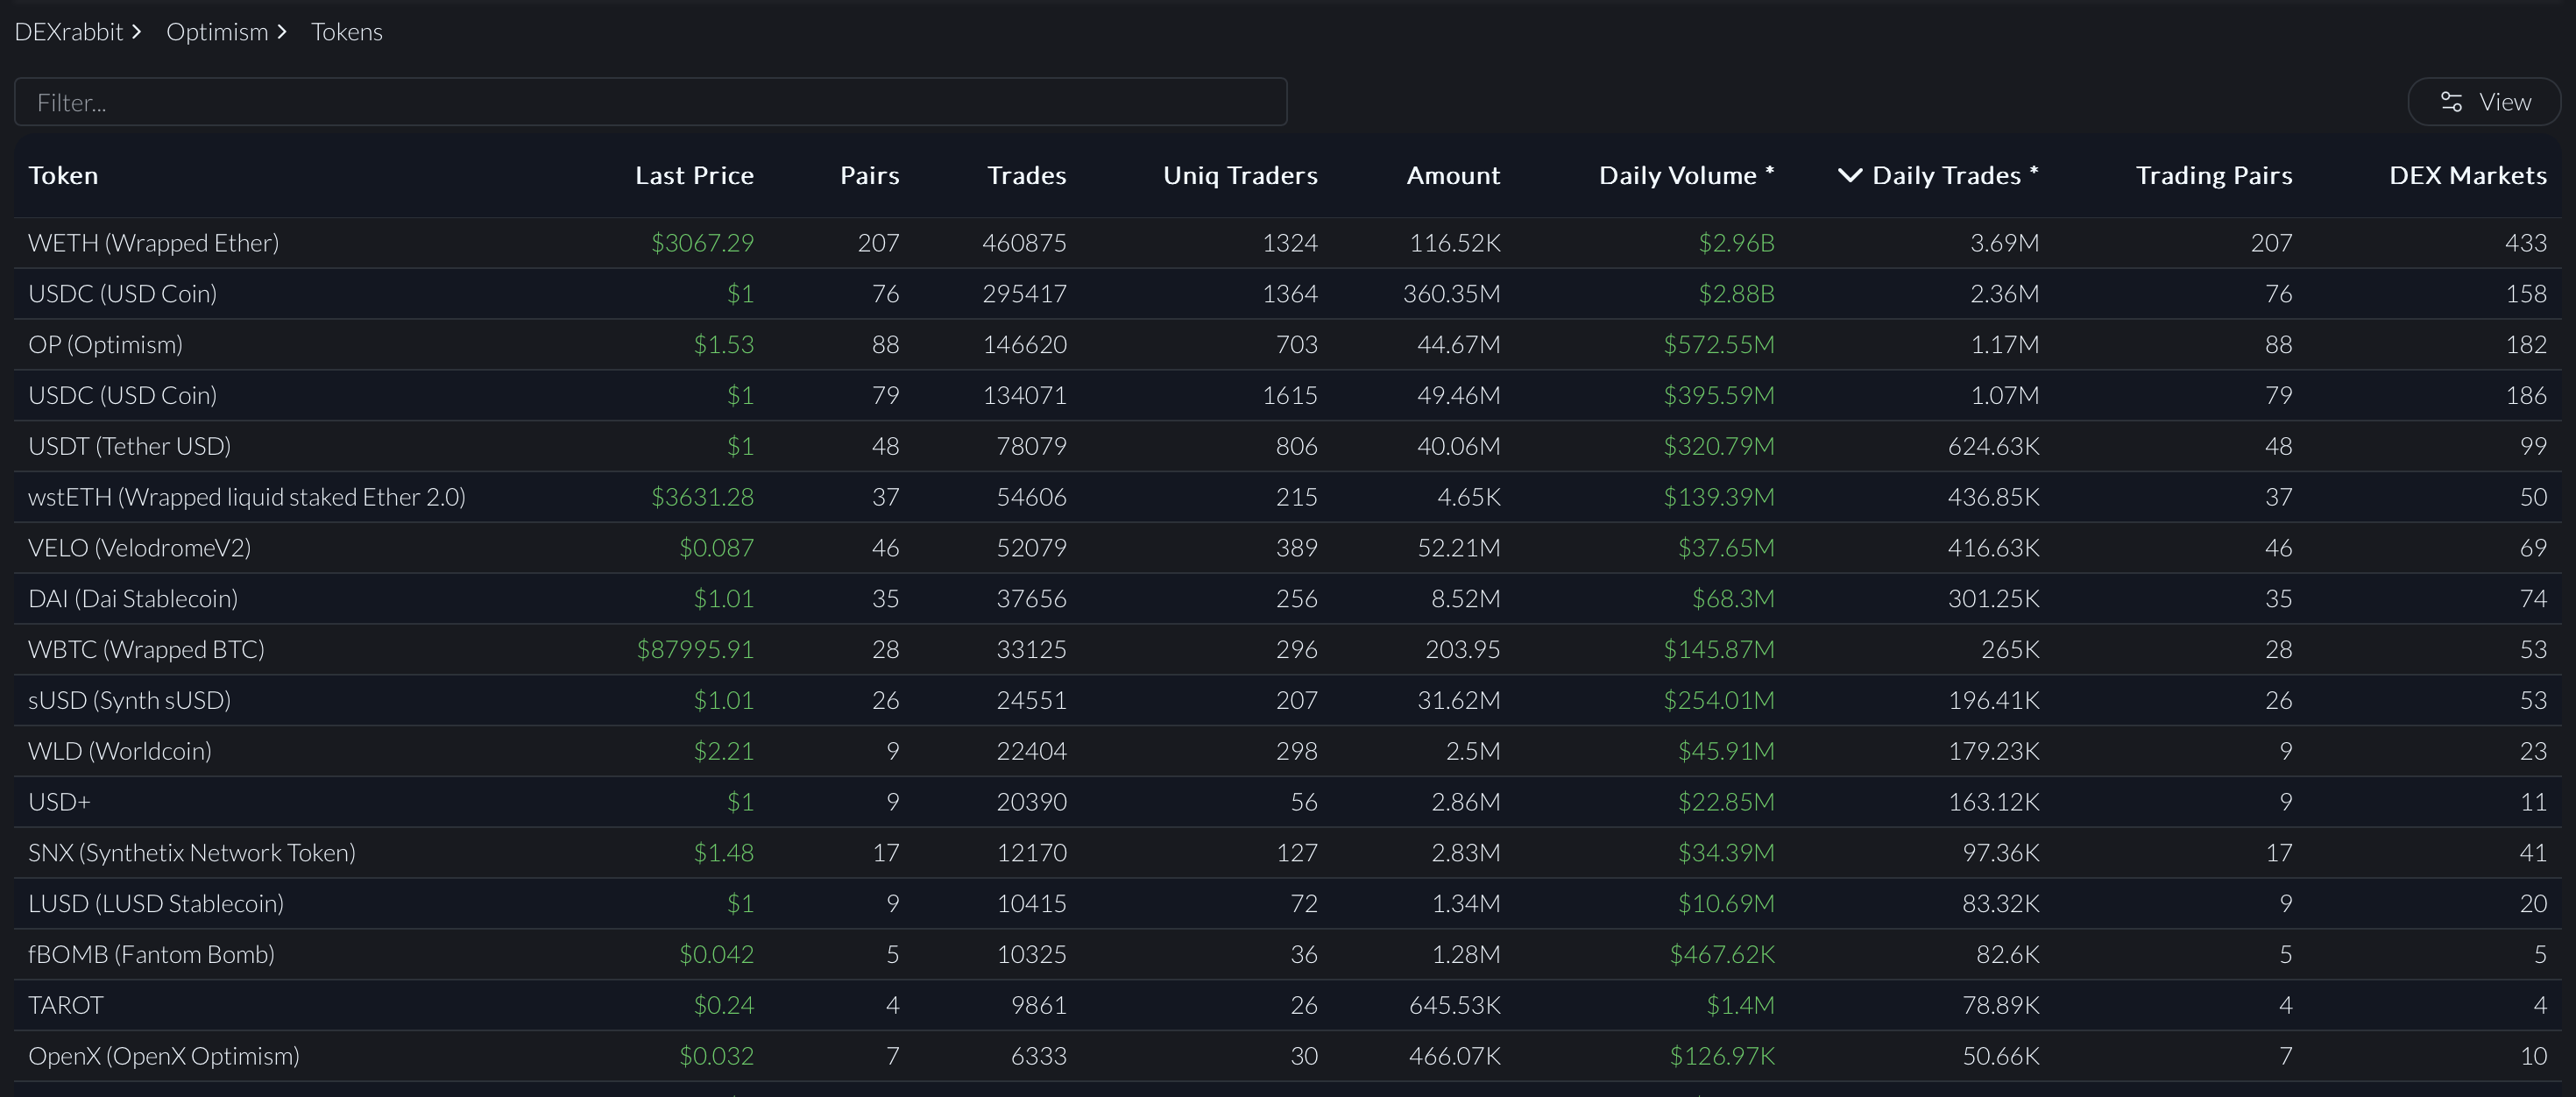The width and height of the screenshot is (2576, 1097).
Task: Click OpenX daily trades 50.66K
Action: [x=2000, y=1056]
